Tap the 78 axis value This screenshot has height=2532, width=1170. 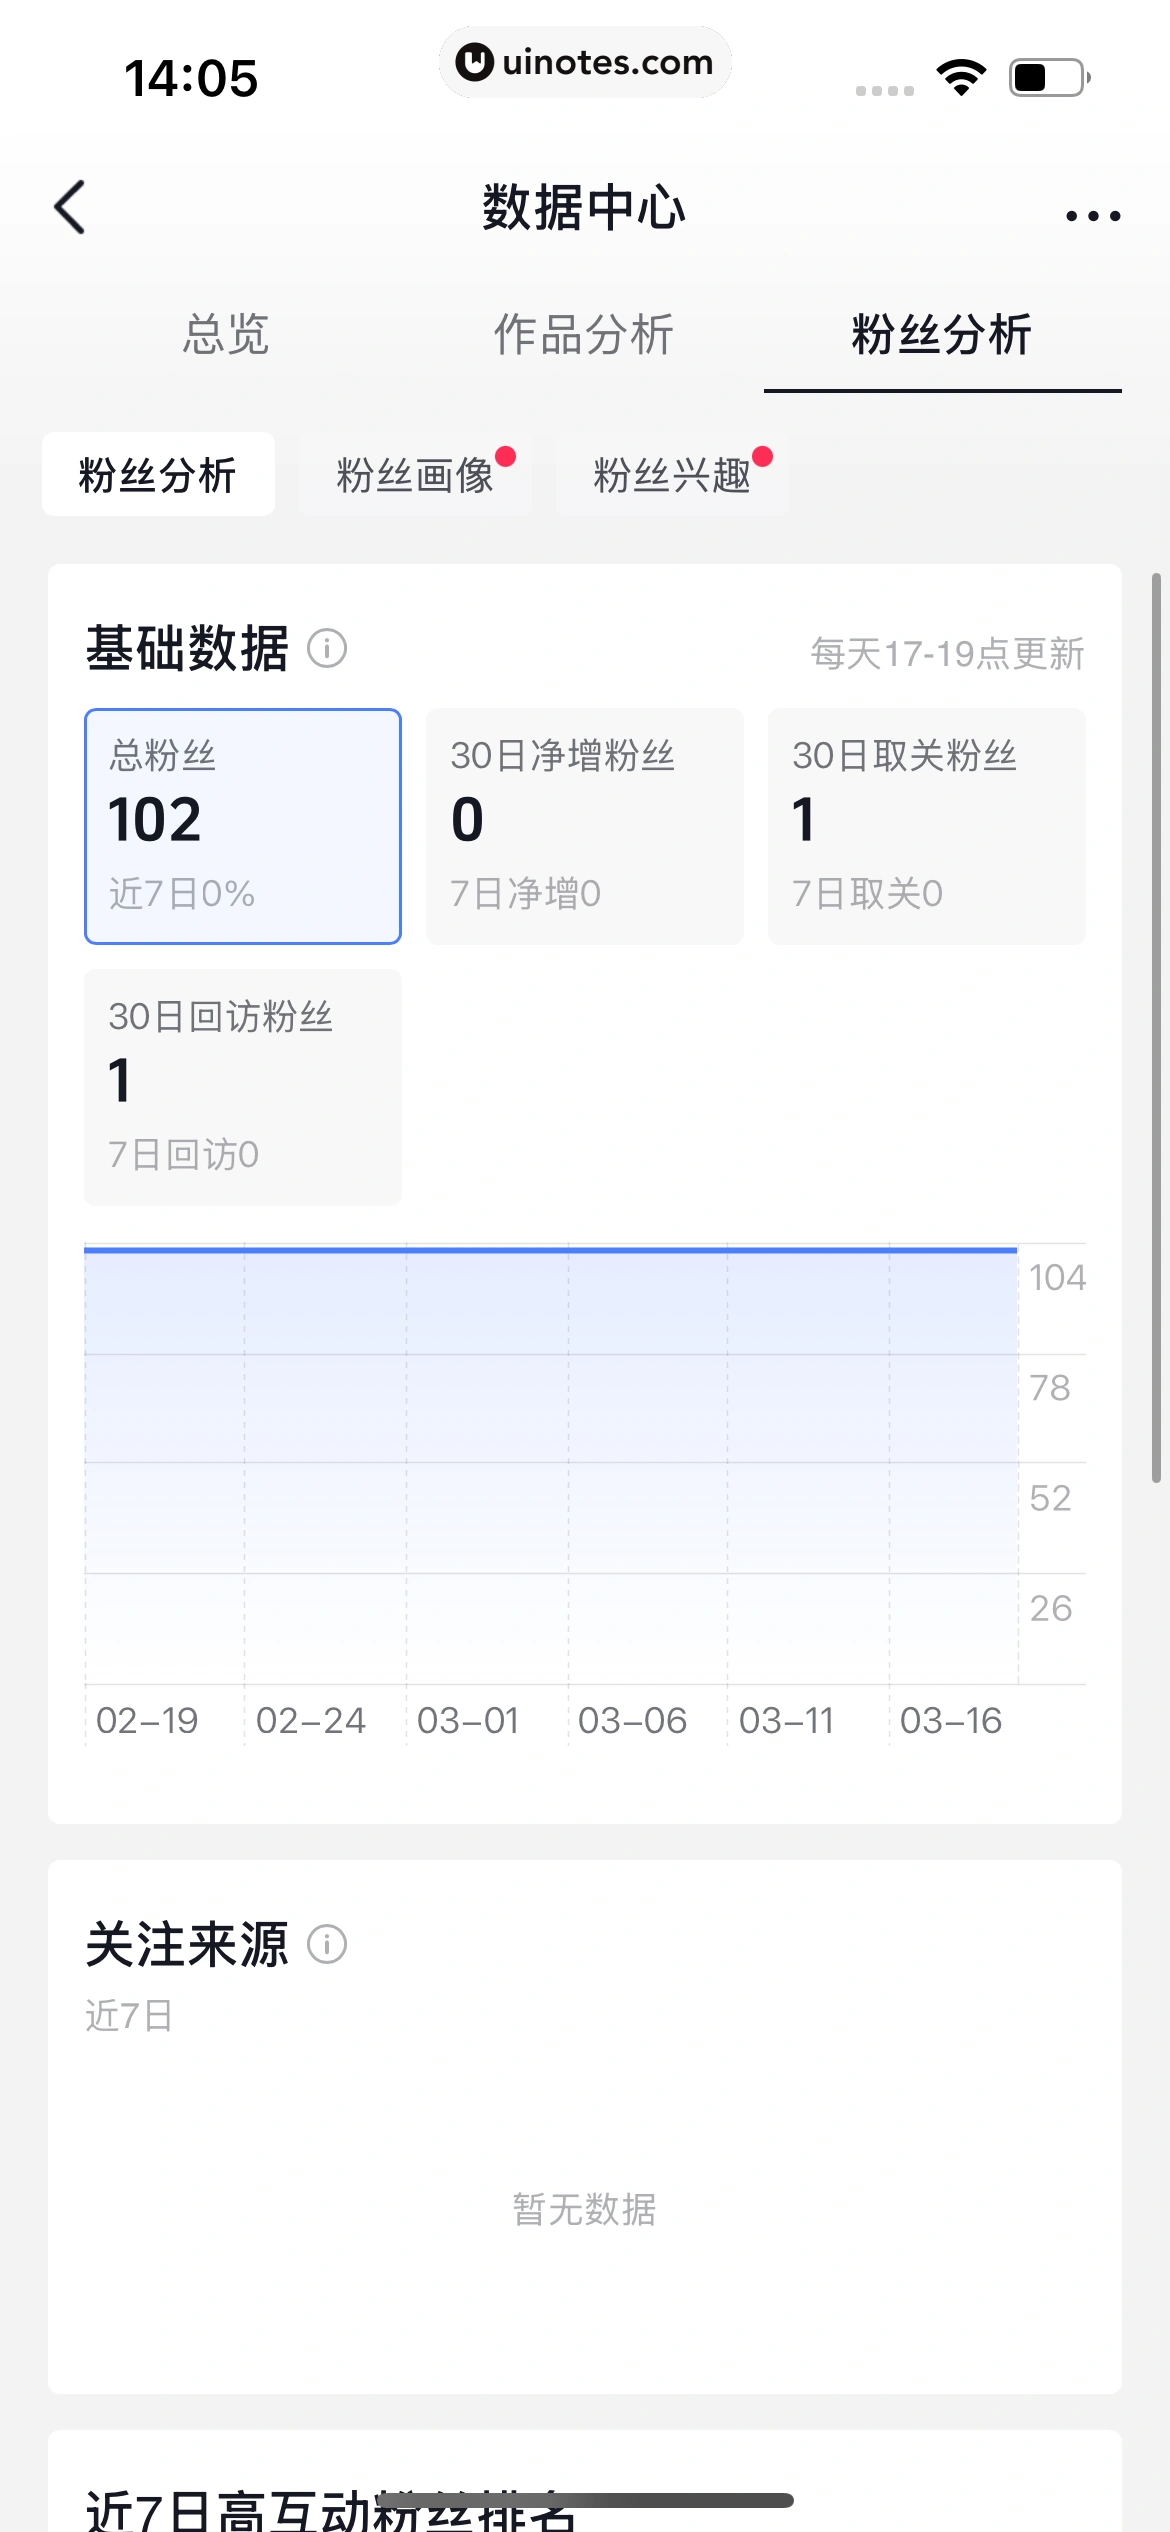1050,1387
